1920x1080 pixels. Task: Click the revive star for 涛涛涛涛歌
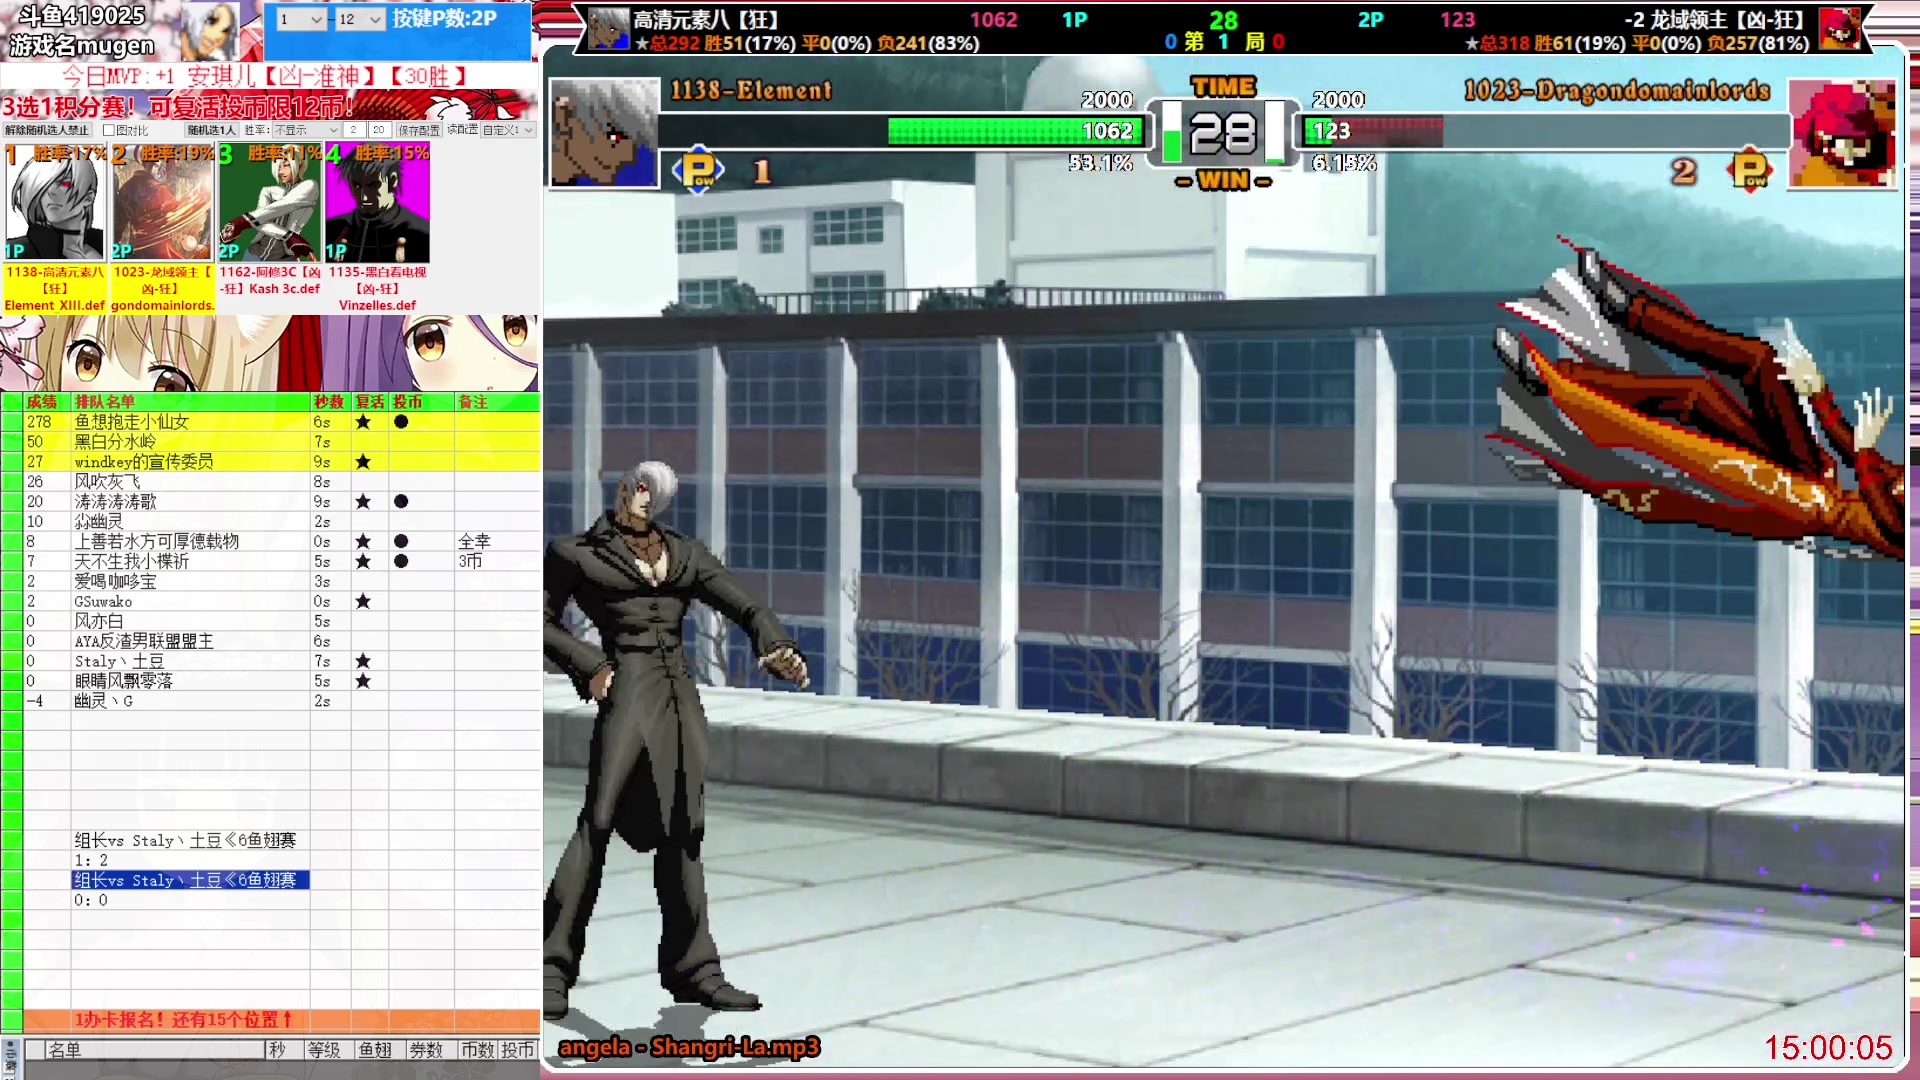pyautogui.click(x=363, y=502)
